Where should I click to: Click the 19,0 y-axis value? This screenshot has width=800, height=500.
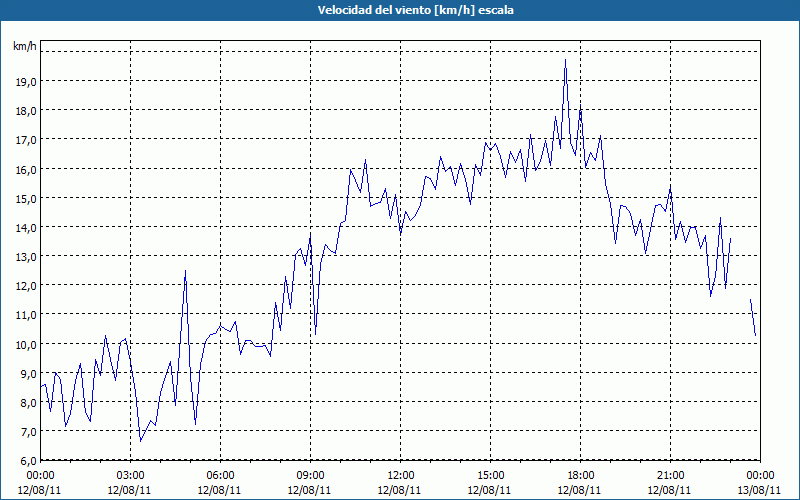click(x=25, y=81)
